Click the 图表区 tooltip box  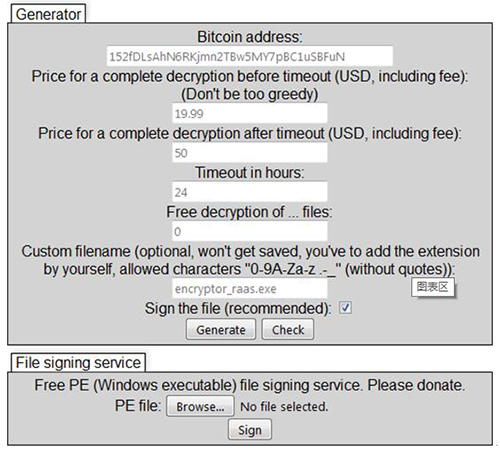(433, 287)
